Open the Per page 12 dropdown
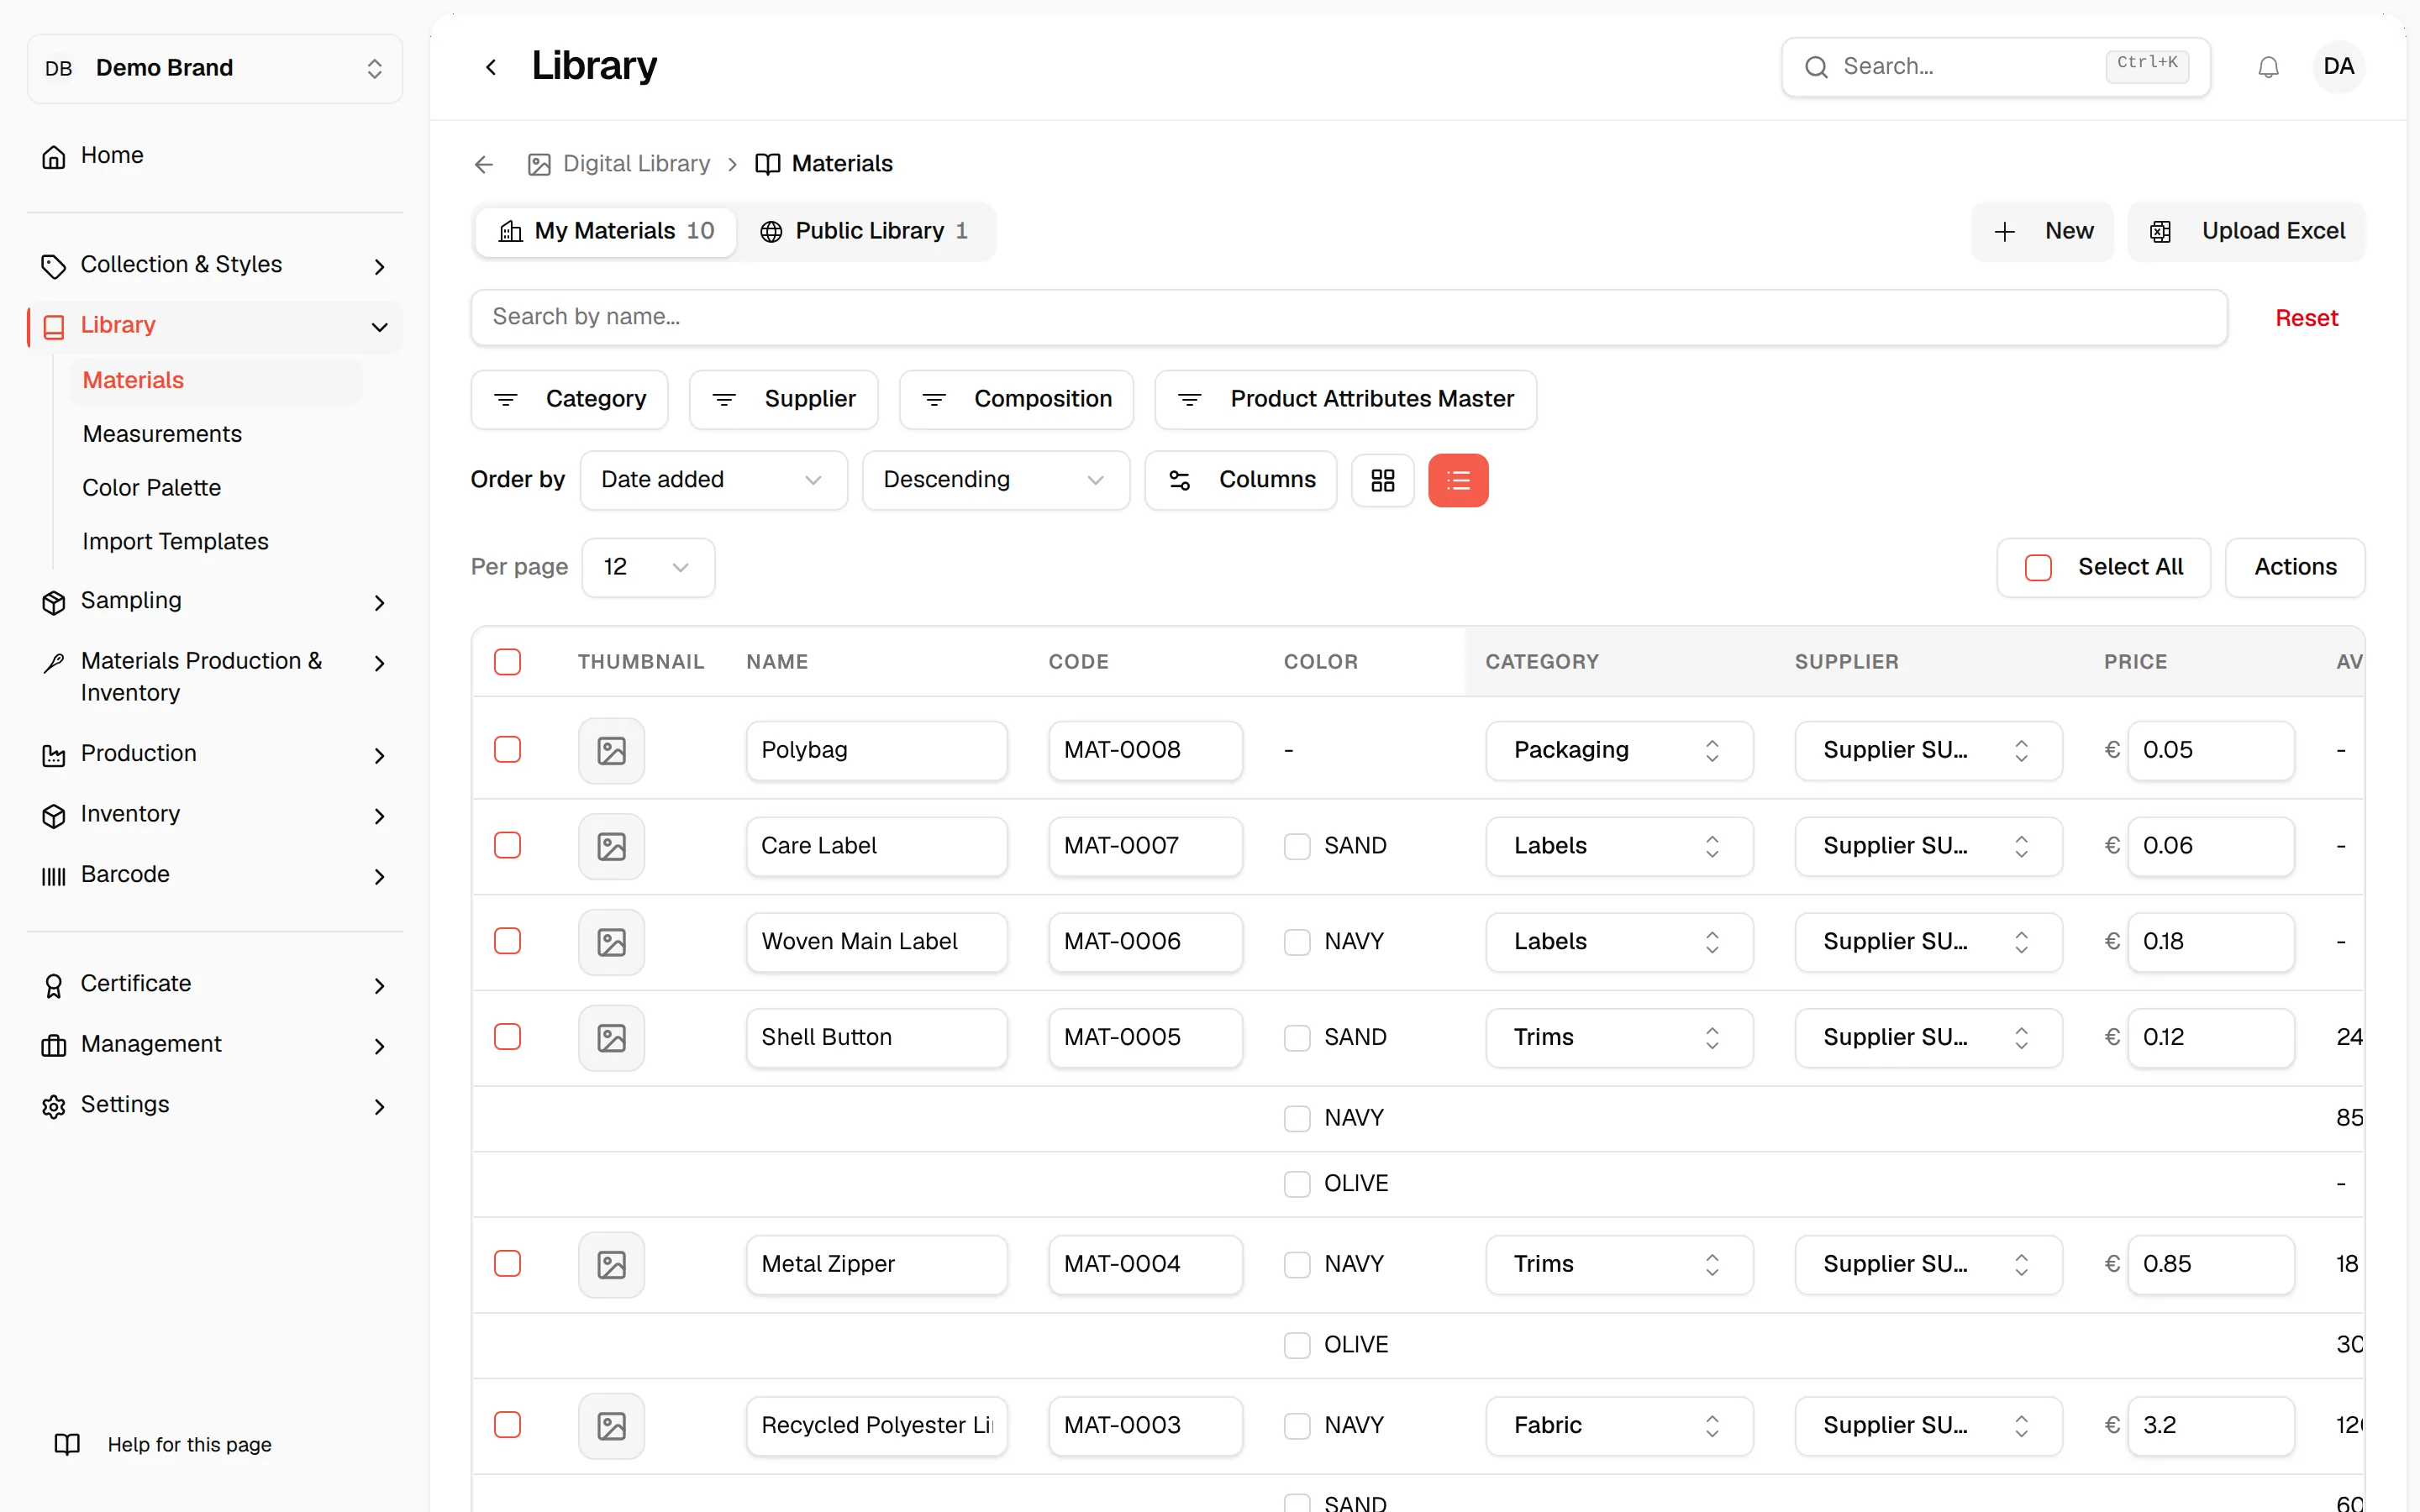2420x1512 pixels. pos(647,567)
